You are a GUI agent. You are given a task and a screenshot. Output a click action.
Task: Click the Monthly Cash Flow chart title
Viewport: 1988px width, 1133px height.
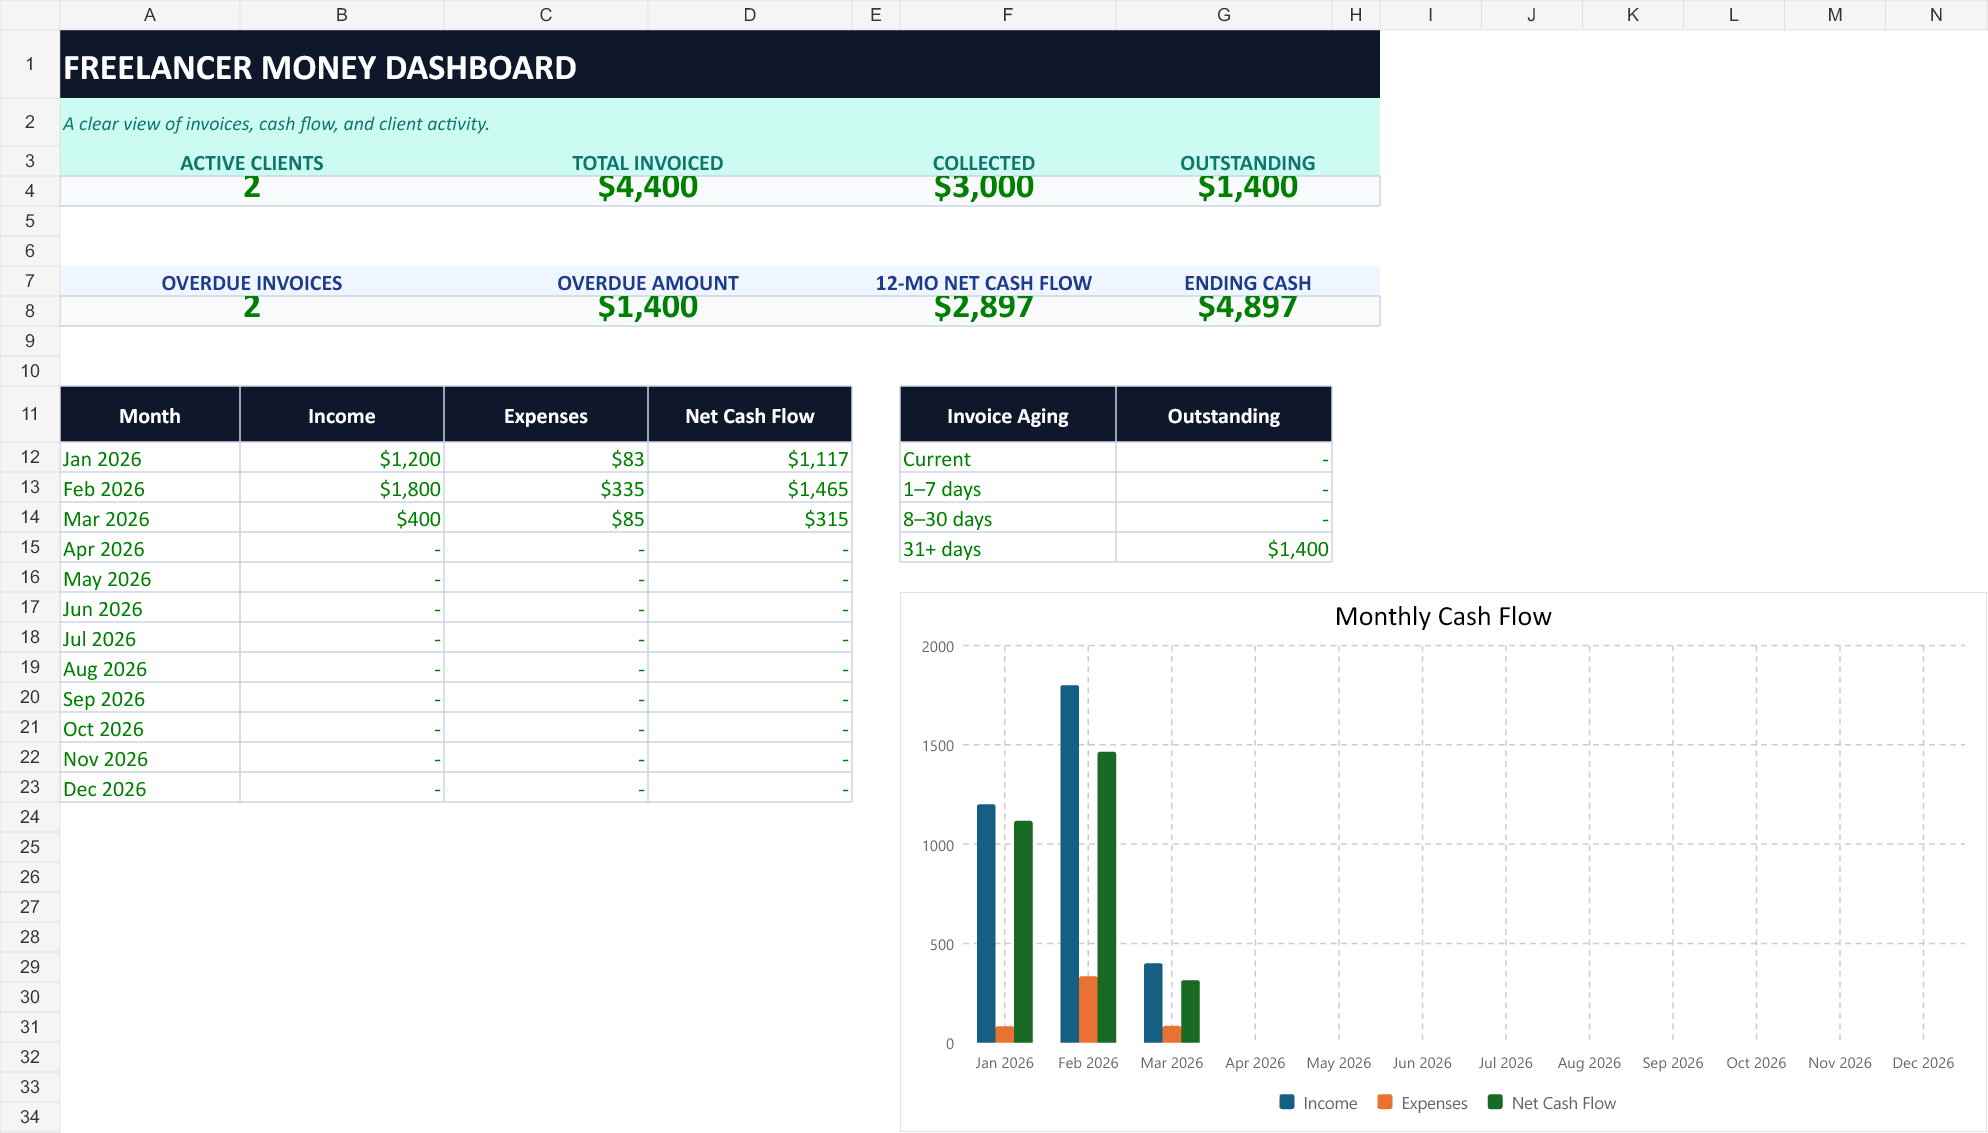[1443, 616]
